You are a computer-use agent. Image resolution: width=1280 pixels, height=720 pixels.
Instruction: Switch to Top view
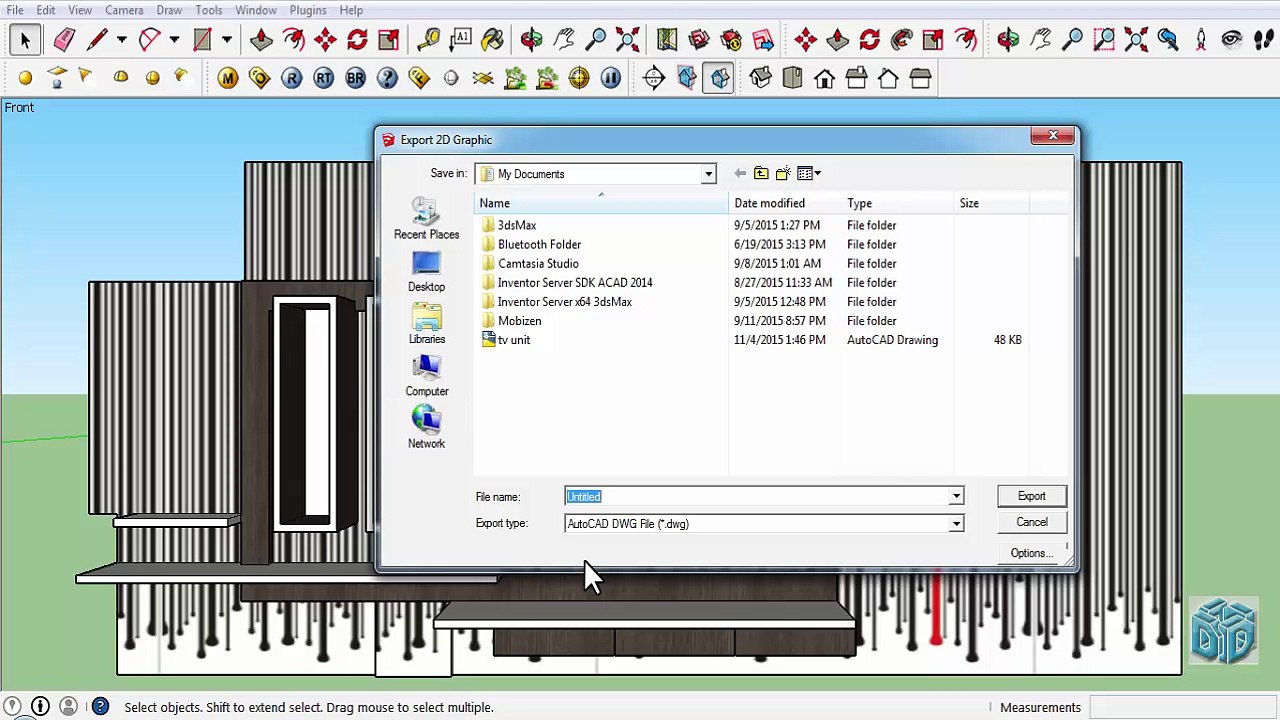(x=793, y=78)
